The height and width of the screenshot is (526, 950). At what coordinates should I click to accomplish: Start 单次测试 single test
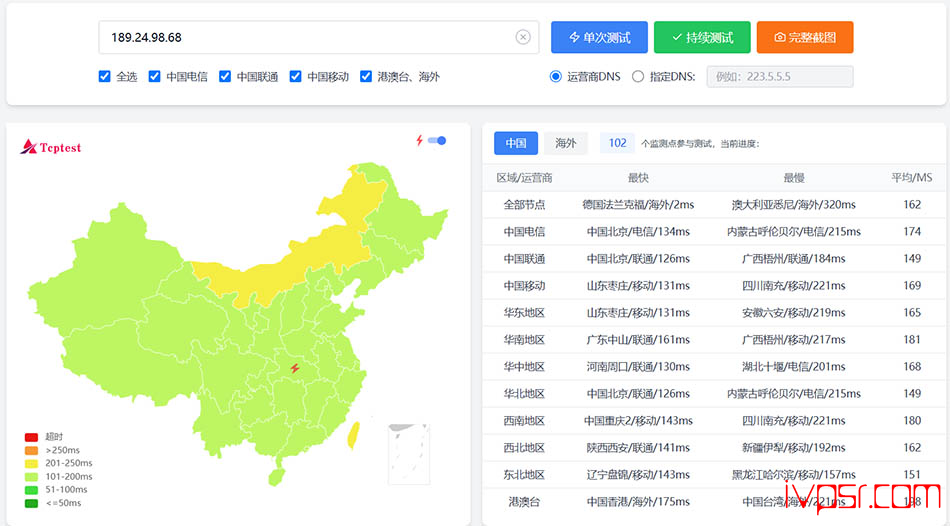[x=599, y=37]
